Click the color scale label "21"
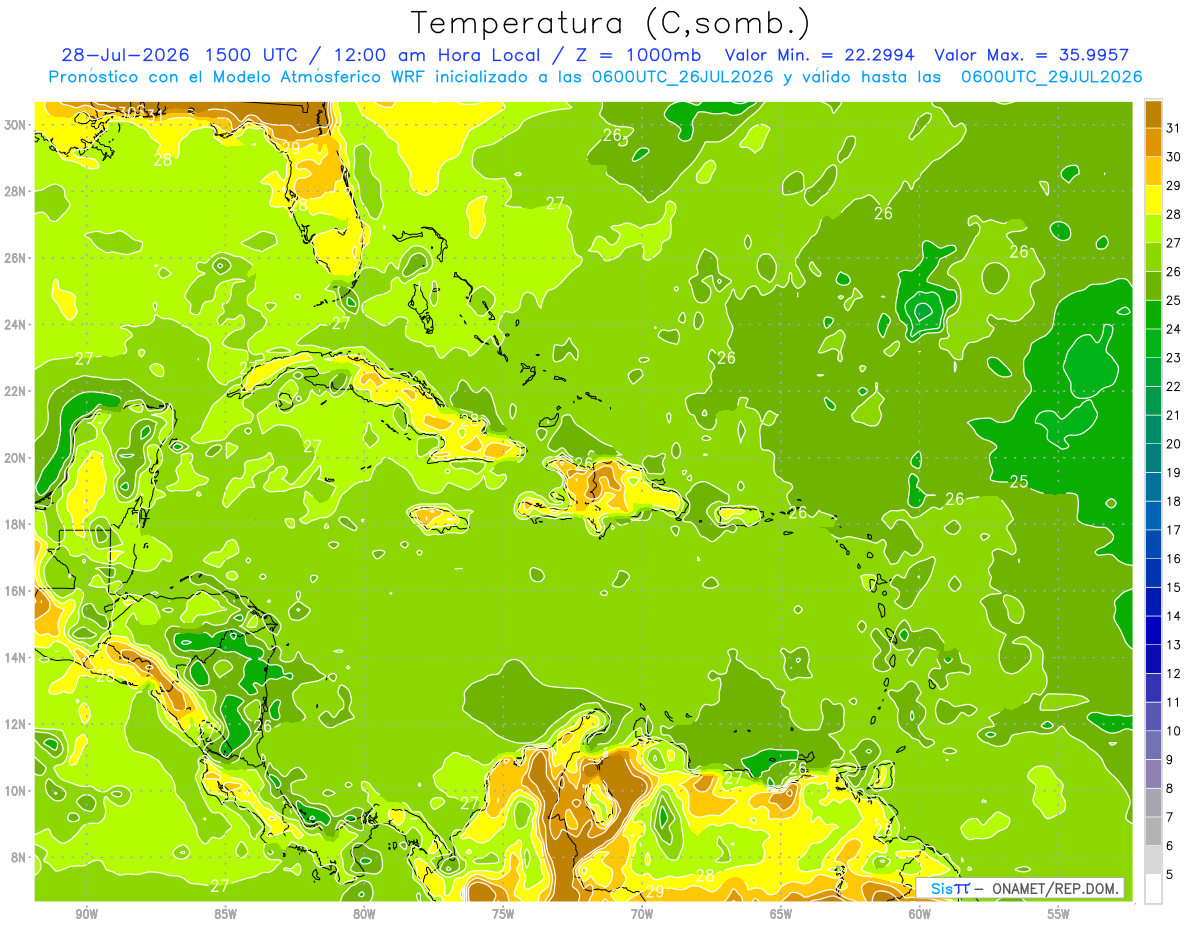 tap(1174, 415)
